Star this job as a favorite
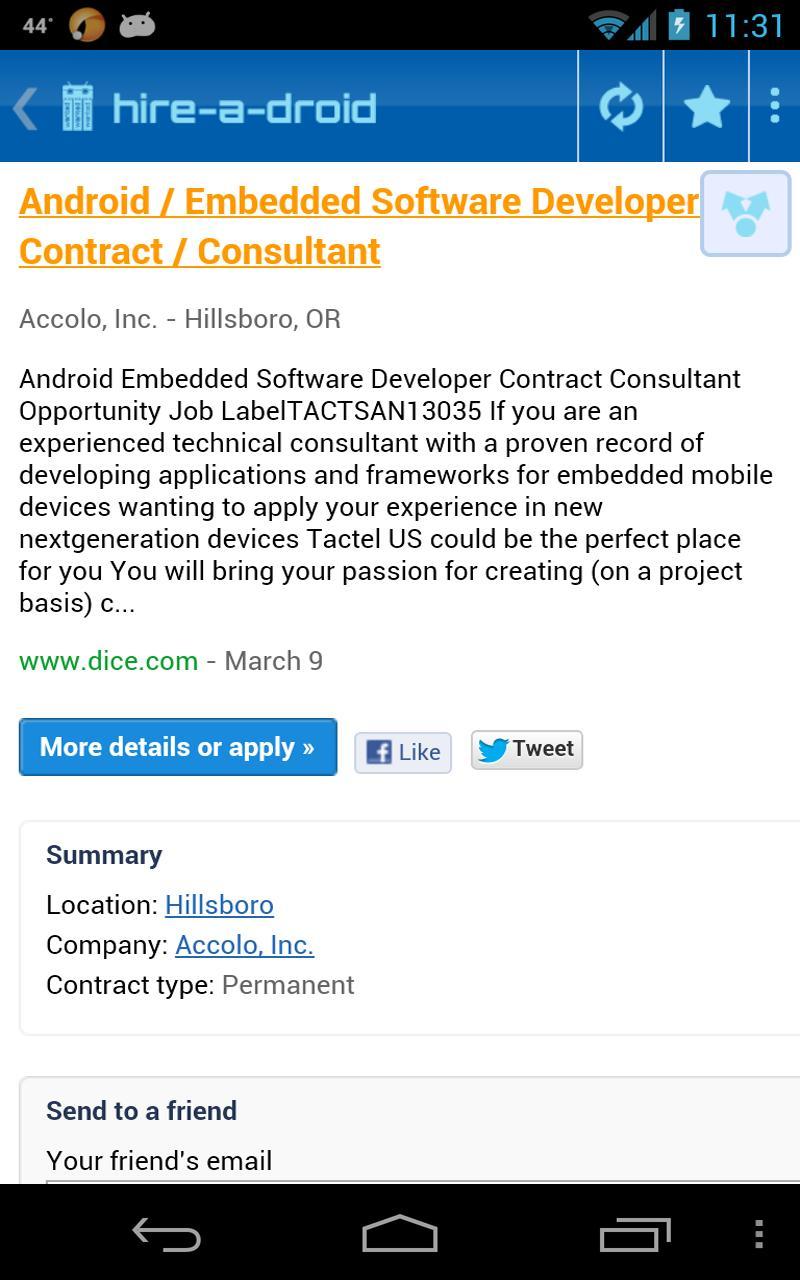Viewport: 800px width, 1280px height. tap(706, 106)
